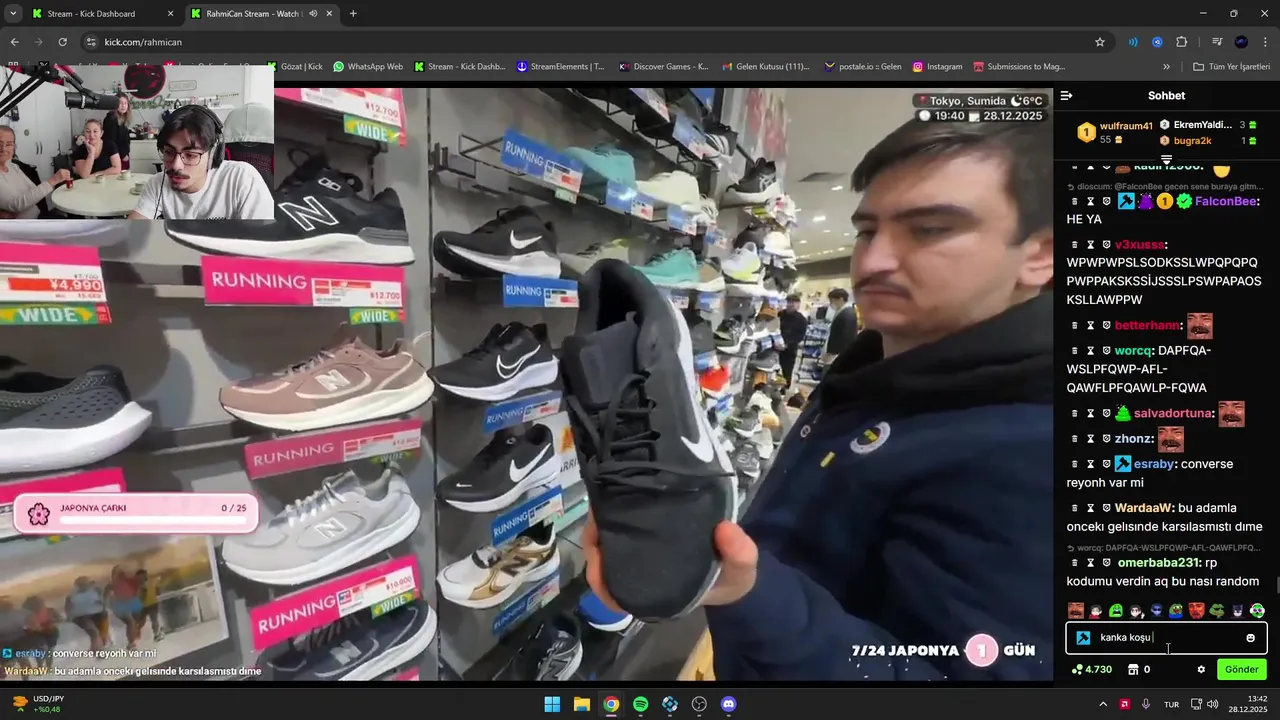Delete message icon beside esraby

pyautogui.click(x=1075, y=464)
